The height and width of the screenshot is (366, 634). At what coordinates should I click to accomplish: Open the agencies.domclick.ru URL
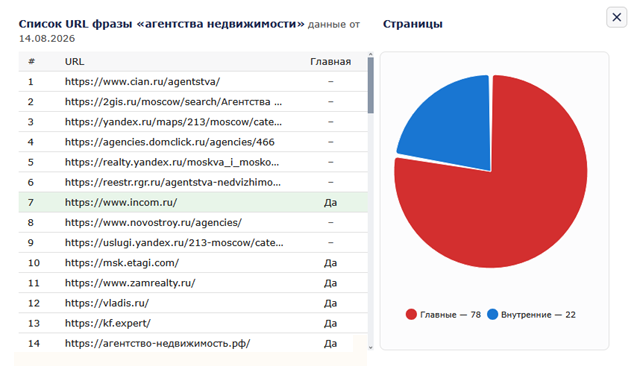pos(169,142)
